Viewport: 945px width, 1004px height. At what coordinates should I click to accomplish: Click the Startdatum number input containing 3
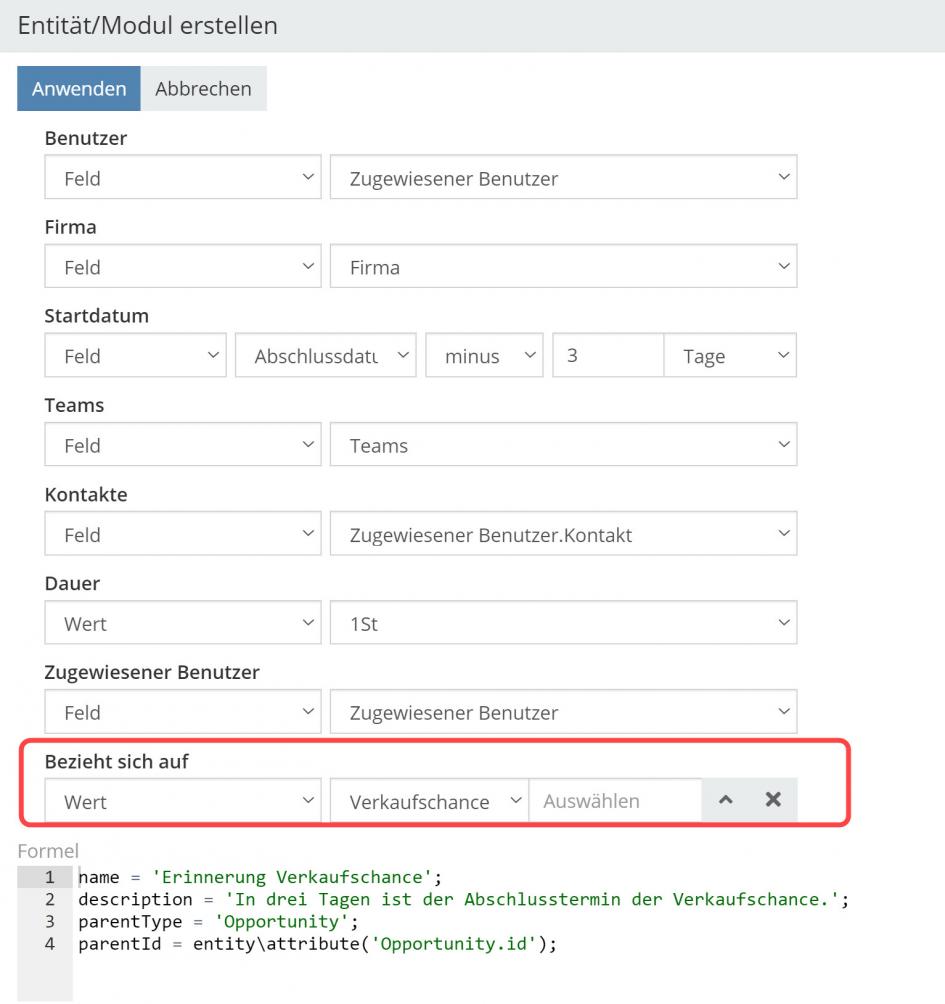point(607,356)
